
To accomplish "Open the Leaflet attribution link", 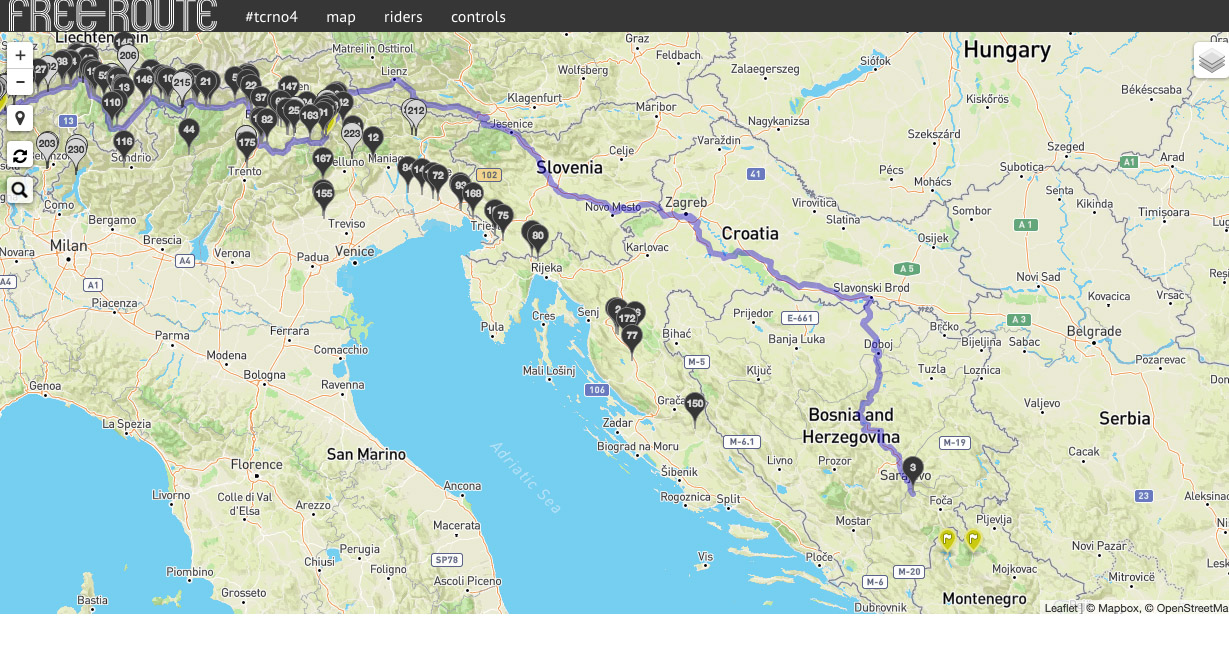I will 1060,608.
